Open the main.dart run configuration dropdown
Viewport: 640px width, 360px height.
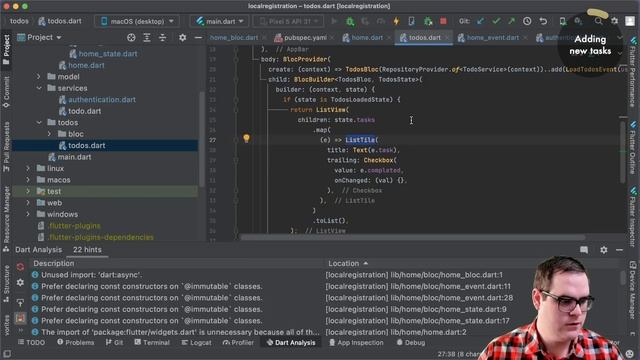(x=220, y=21)
